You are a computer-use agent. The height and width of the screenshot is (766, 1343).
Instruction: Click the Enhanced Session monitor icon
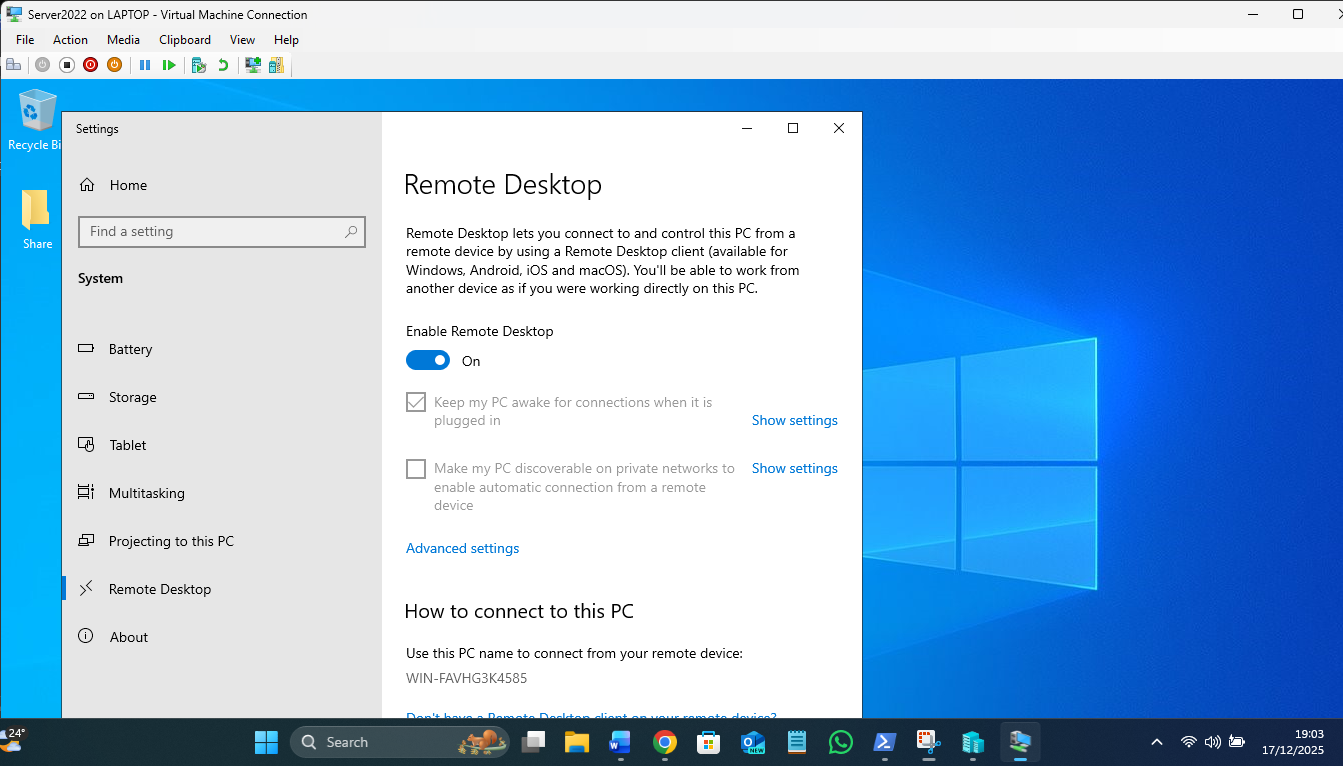(x=253, y=65)
